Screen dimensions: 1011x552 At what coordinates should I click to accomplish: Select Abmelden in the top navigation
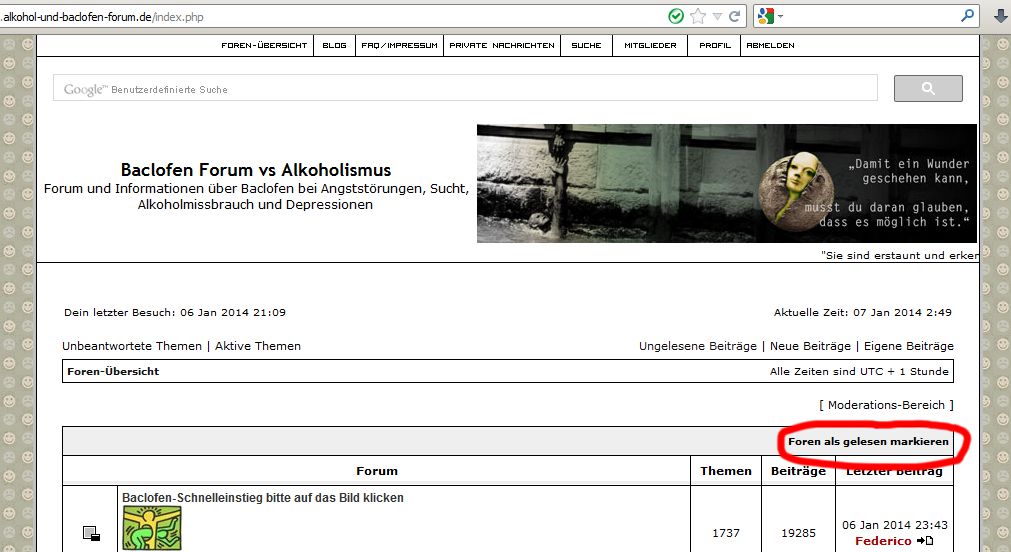click(770, 45)
